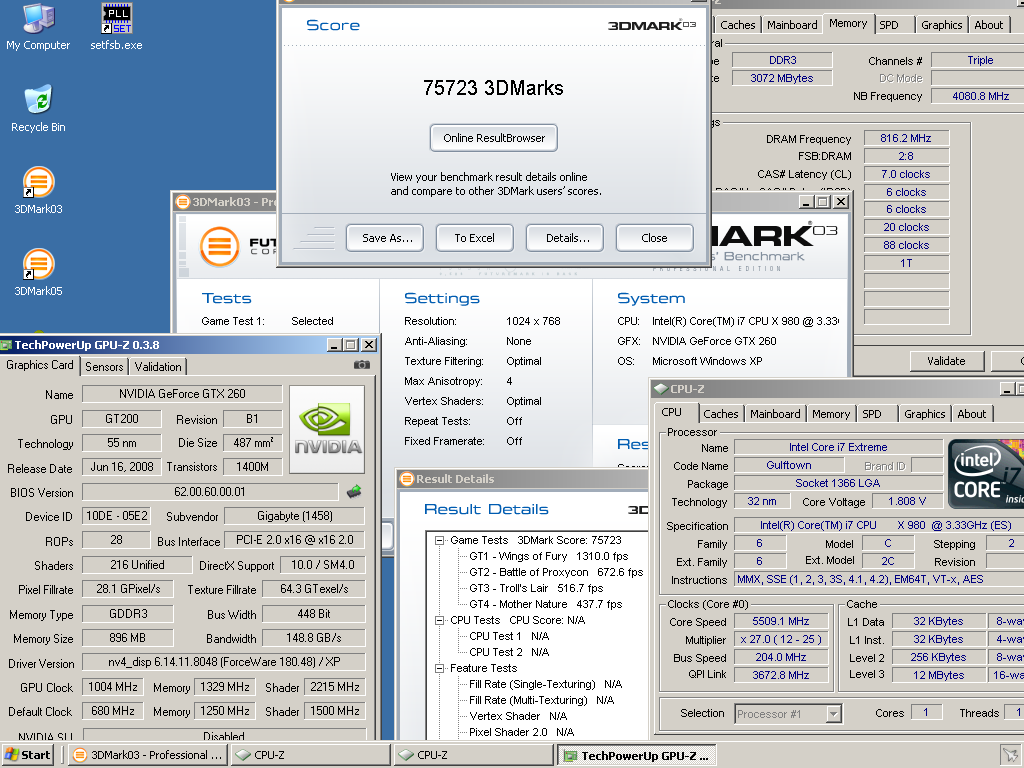Select the Pixel Shader 2.0 result row
1024x768 pixels.
tap(521, 732)
